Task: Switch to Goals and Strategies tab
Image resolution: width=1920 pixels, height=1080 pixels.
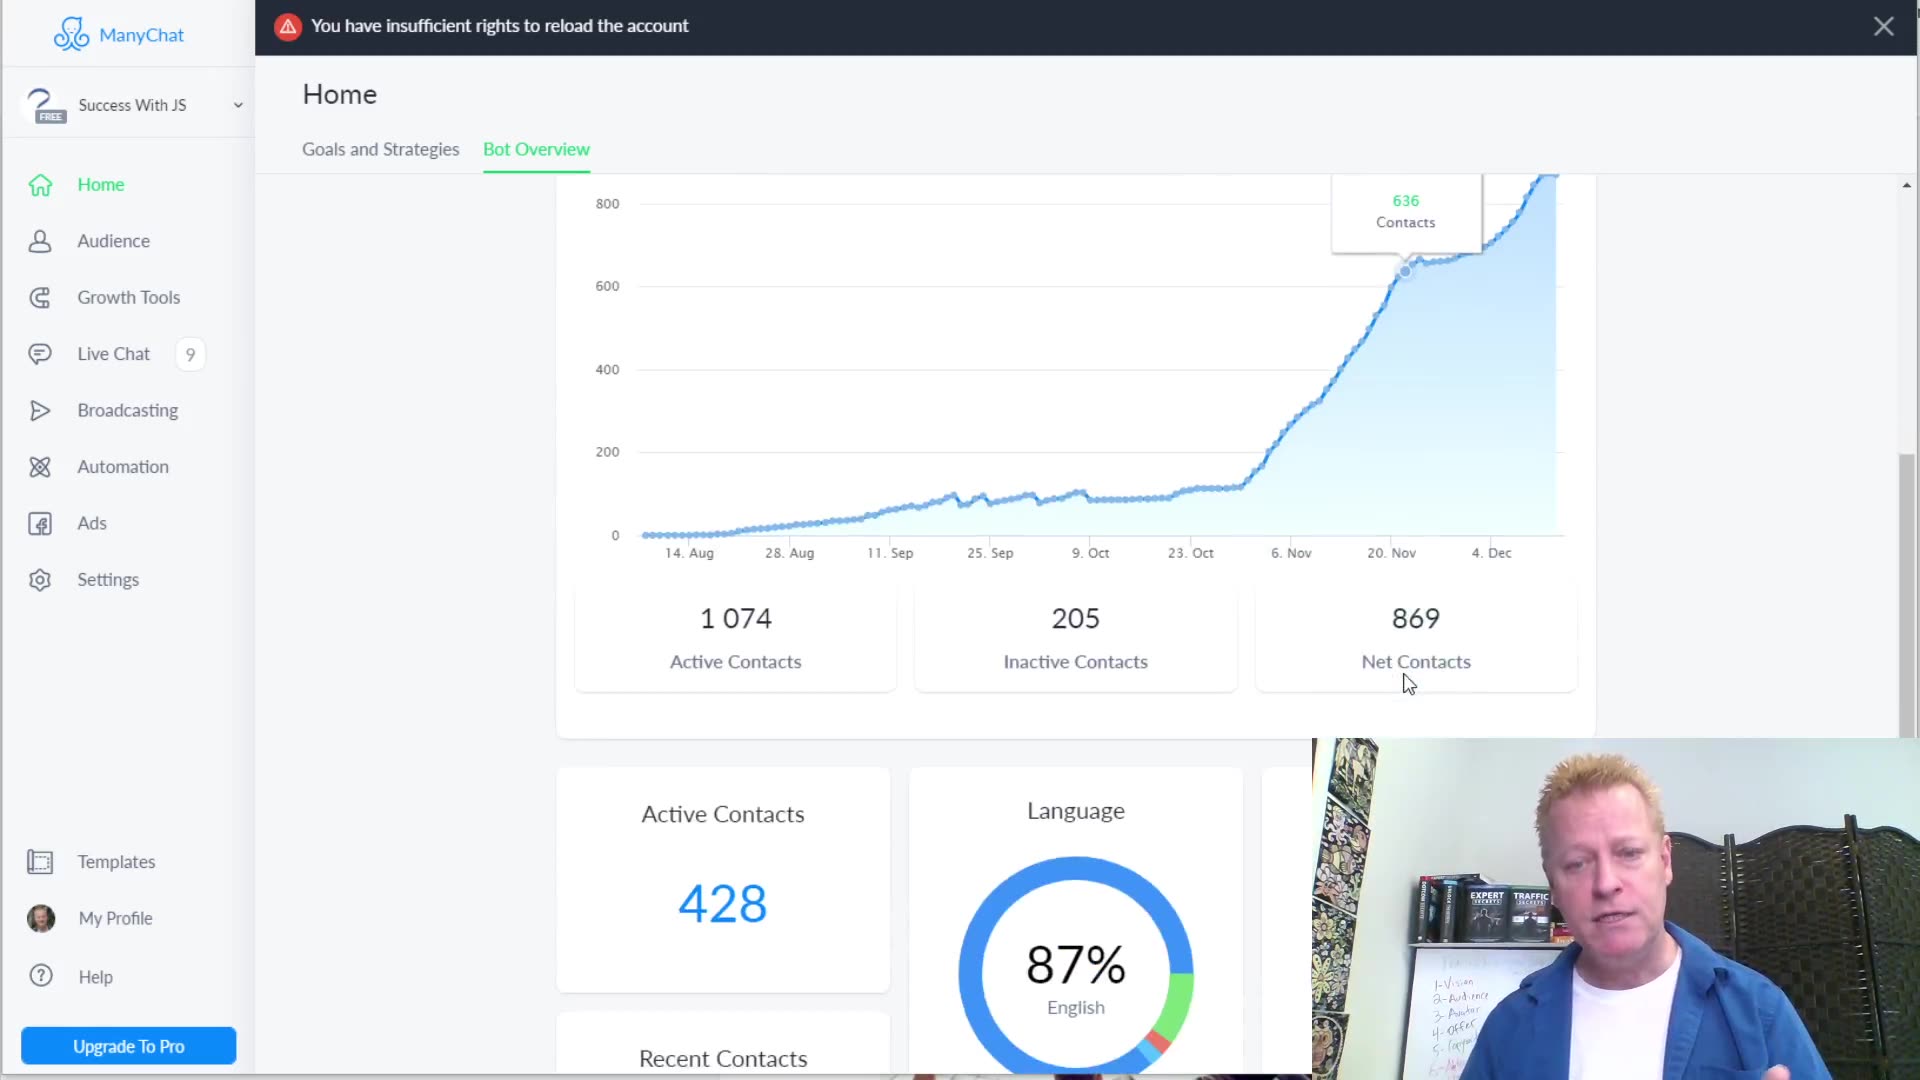Action: [381, 149]
